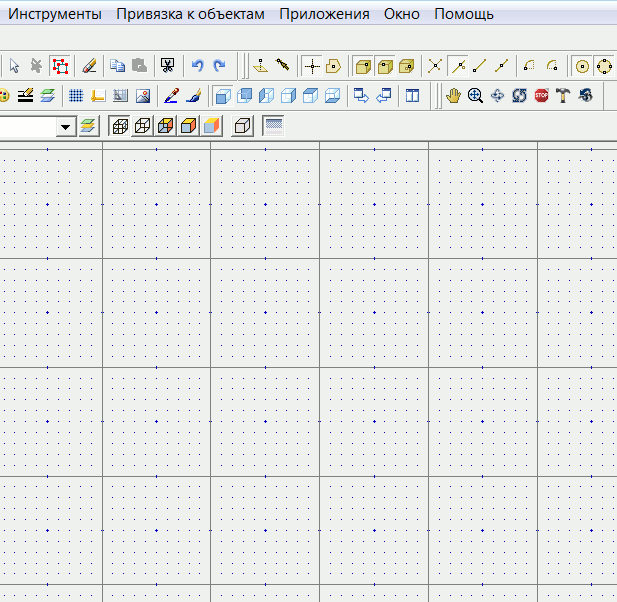617x602 pixels.
Task: Open the Помощь menu
Action: (464, 14)
